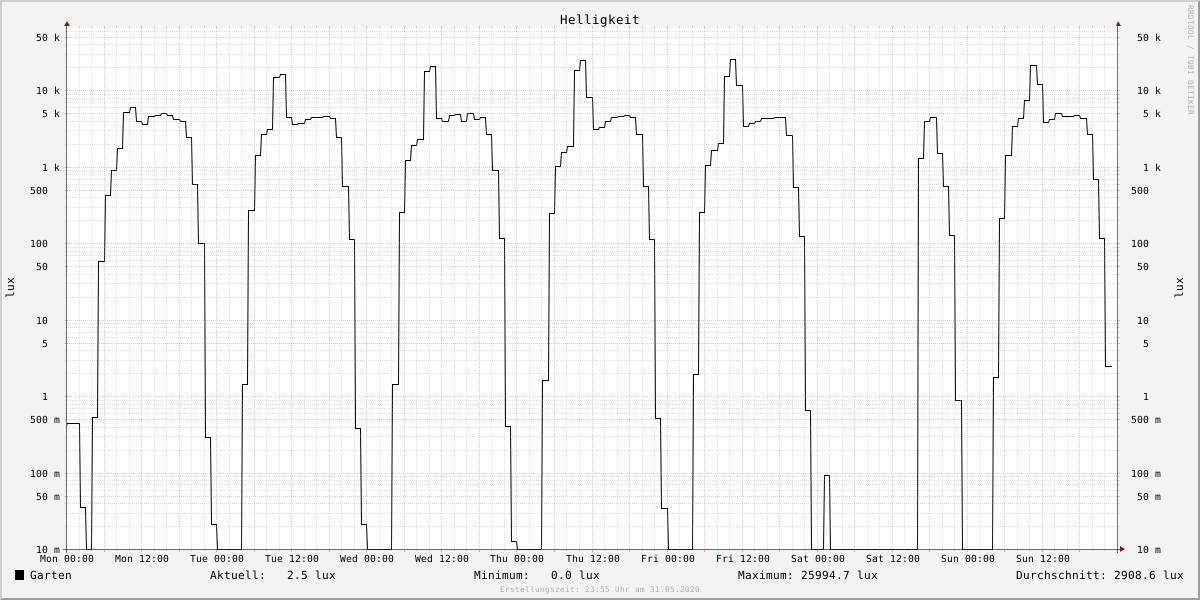1200x600 pixels.
Task: Select the 'Durchschnitt: 2908.6 lux' statistic
Action: (1100, 575)
